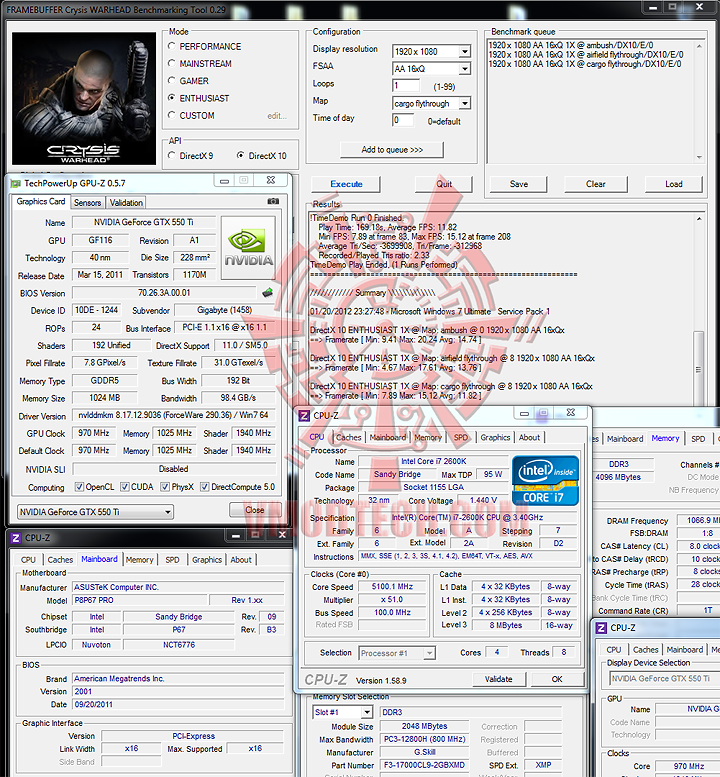This screenshot has height=777, width=720.
Task: Click the Save queue button
Action: point(518,184)
